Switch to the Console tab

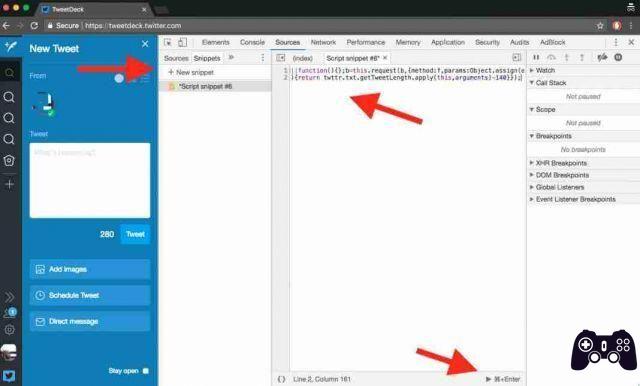coord(252,42)
